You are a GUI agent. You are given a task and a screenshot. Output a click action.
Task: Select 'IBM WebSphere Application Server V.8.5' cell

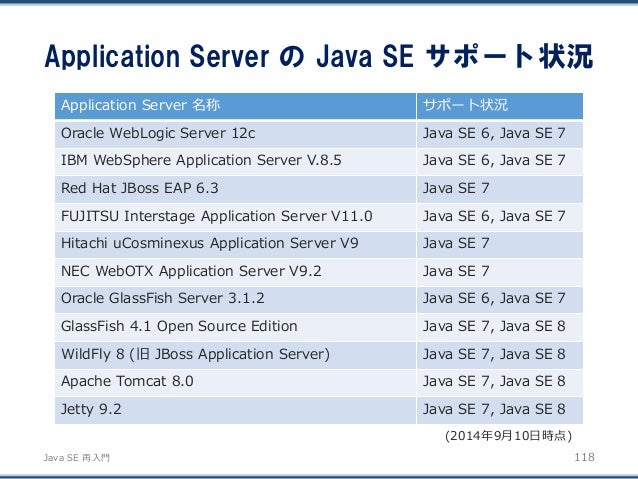pos(236,161)
